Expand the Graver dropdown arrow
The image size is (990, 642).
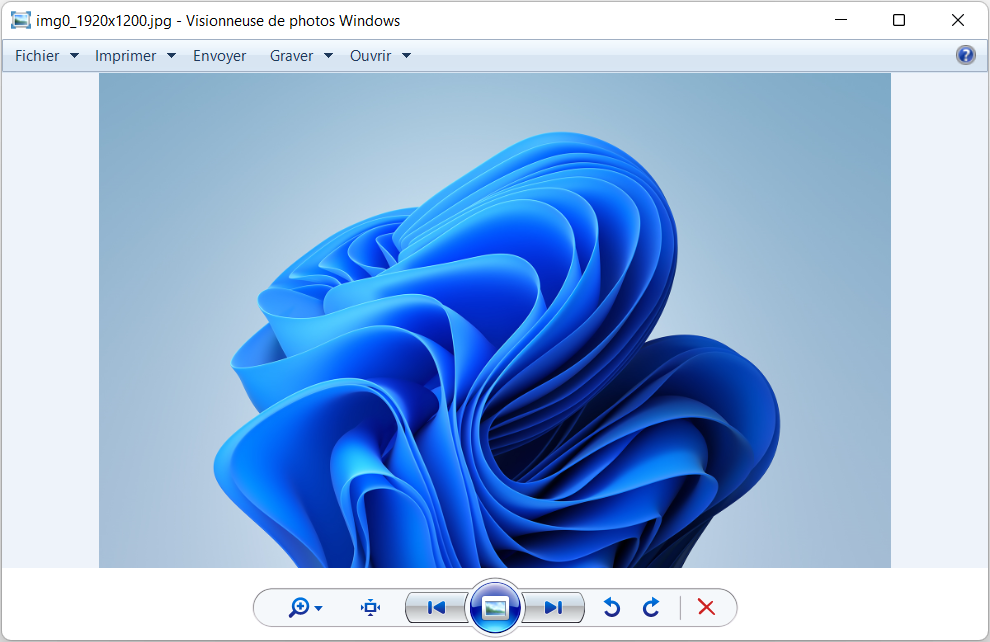pyautogui.click(x=328, y=56)
